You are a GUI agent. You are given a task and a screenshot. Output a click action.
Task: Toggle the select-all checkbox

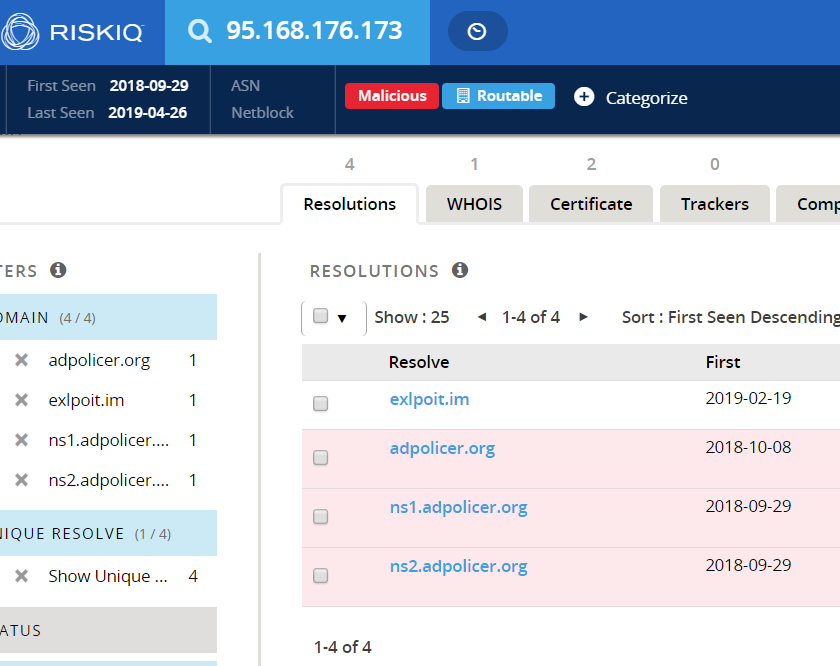320,316
